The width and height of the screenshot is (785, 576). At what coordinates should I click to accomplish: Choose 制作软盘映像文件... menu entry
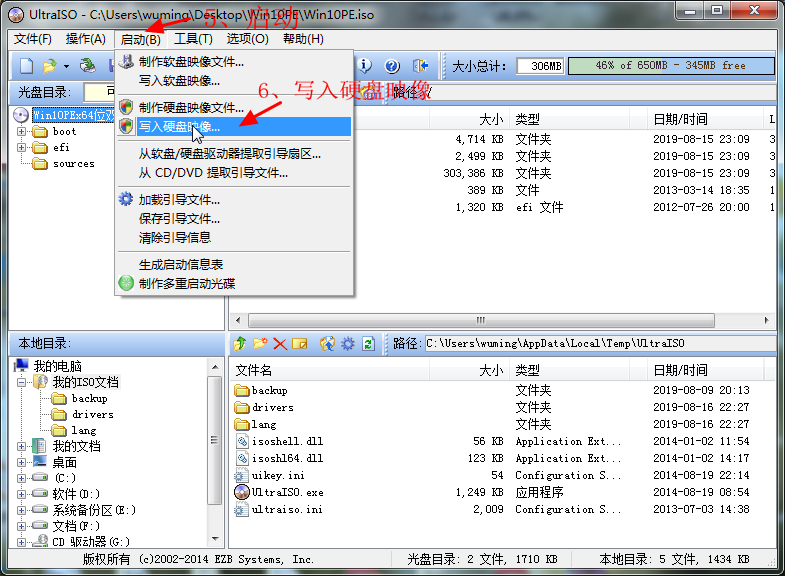coord(234,62)
